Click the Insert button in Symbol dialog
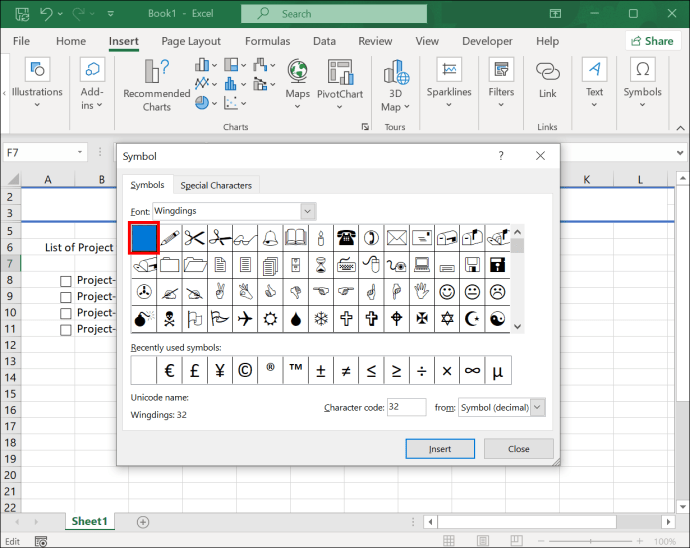 point(440,449)
